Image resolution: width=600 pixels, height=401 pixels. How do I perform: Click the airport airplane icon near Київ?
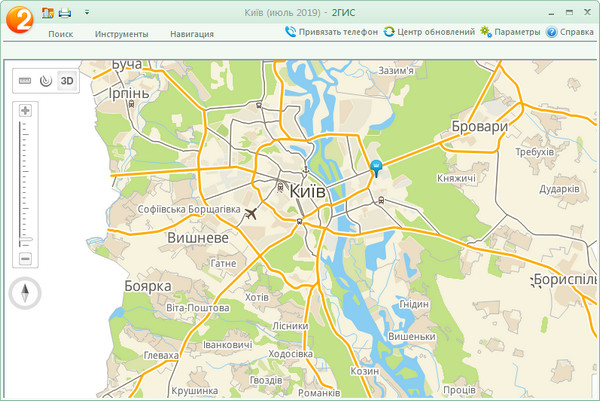250,212
